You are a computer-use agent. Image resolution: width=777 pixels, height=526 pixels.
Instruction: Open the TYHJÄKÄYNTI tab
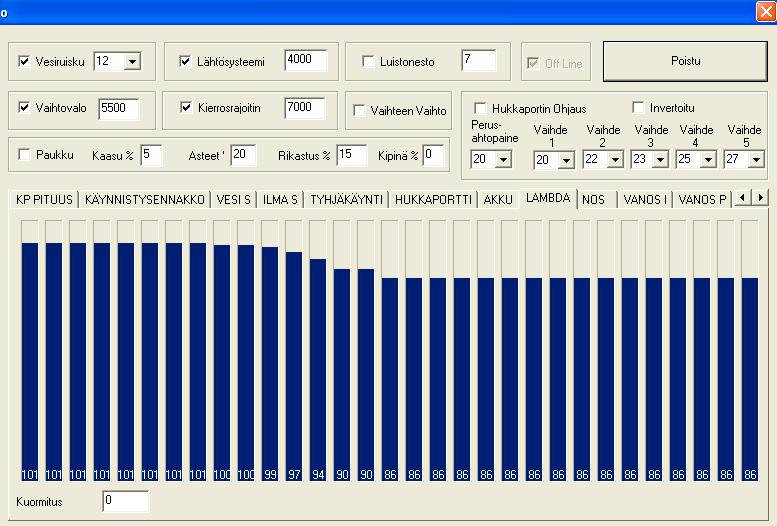pyautogui.click(x=346, y=199)
